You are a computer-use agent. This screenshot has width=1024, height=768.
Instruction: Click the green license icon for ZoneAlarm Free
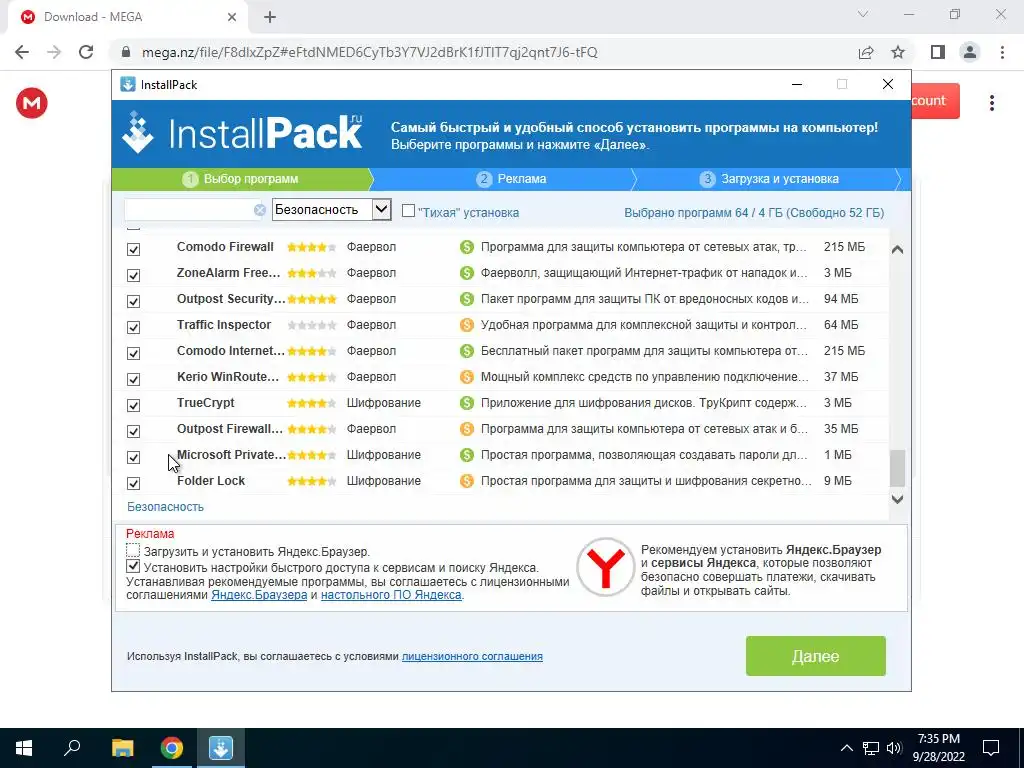(466, 273)
